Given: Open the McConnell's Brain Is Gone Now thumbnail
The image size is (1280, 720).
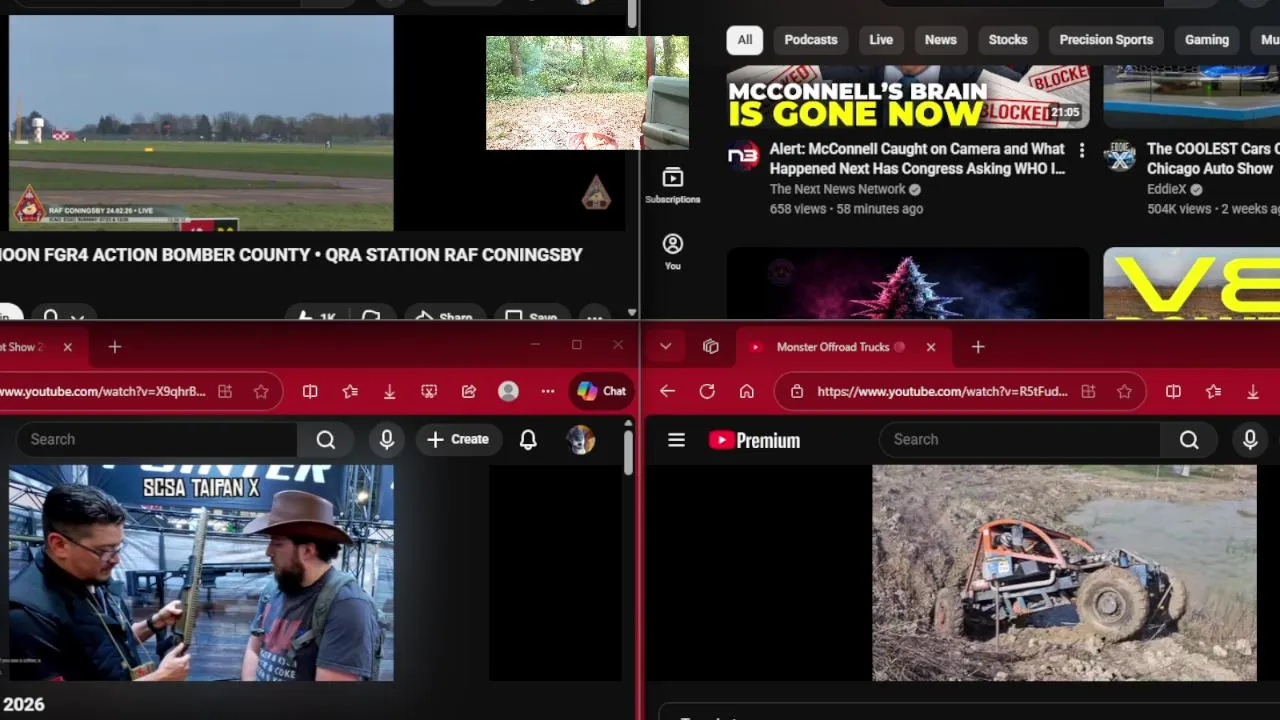Looking at the screenshot, I should coord(908,97).
